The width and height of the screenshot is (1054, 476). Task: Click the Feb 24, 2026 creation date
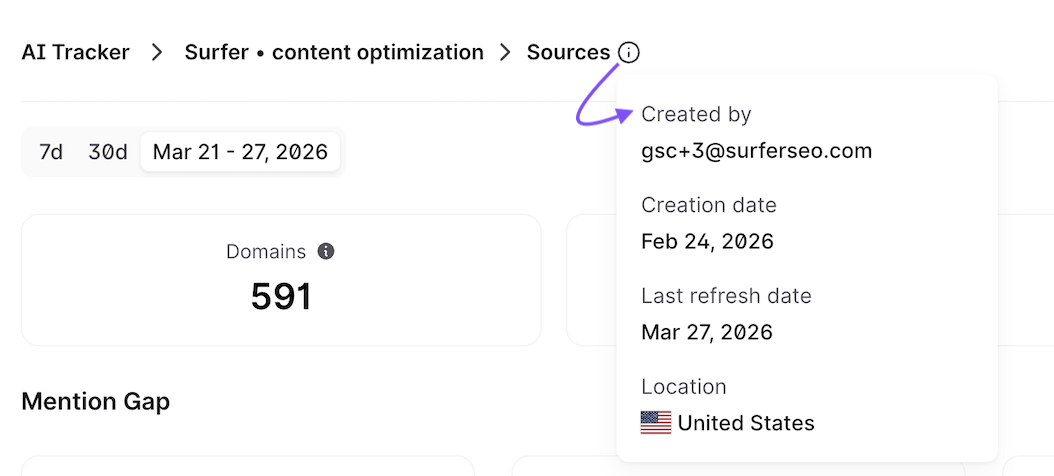(x=707, y=242)
